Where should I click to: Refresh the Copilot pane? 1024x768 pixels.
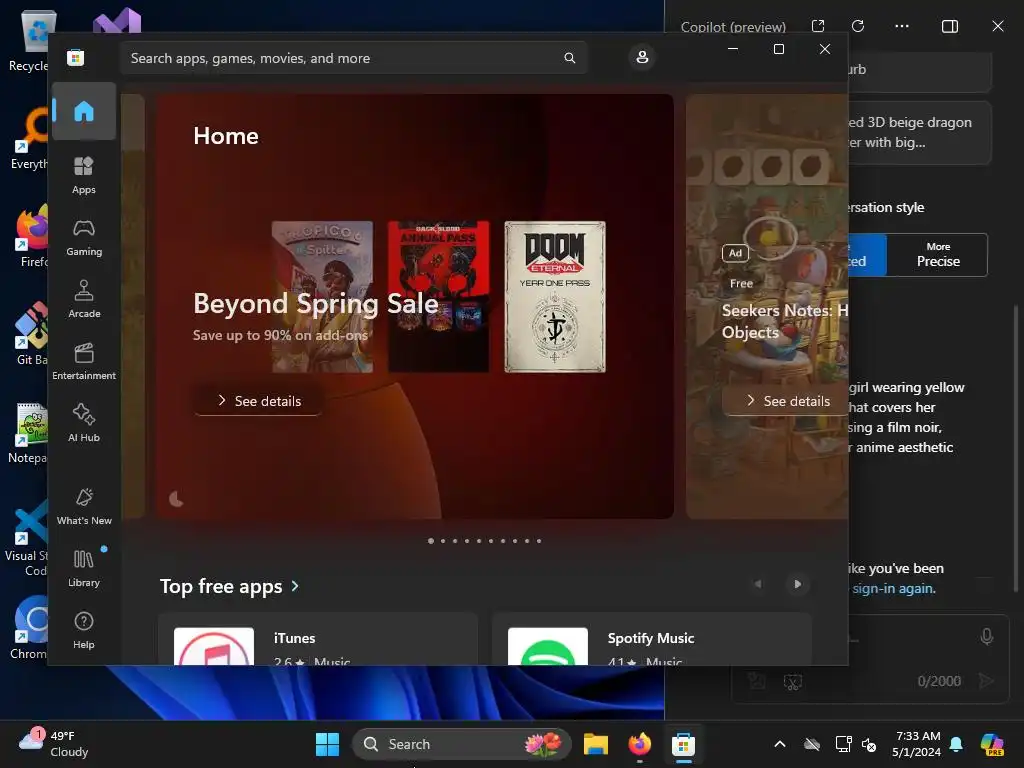coord(858,26)
